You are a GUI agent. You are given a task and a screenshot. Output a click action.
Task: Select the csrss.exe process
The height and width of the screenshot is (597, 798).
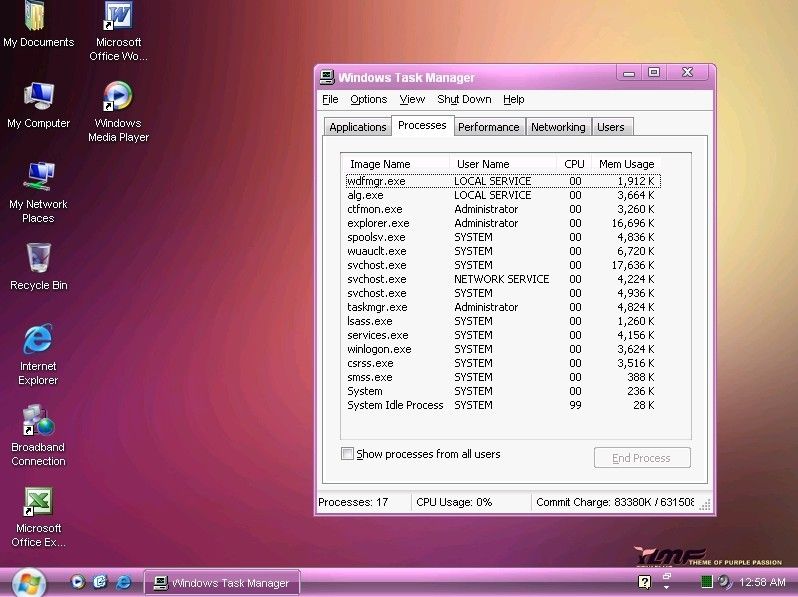503,363
